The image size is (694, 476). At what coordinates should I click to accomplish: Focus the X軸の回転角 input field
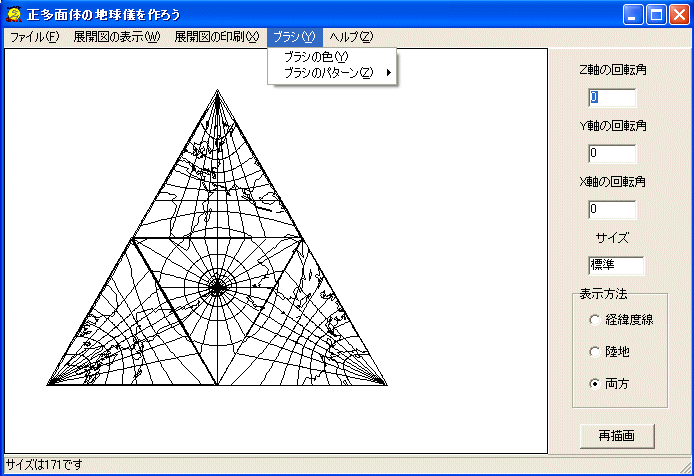click(612, 209)
